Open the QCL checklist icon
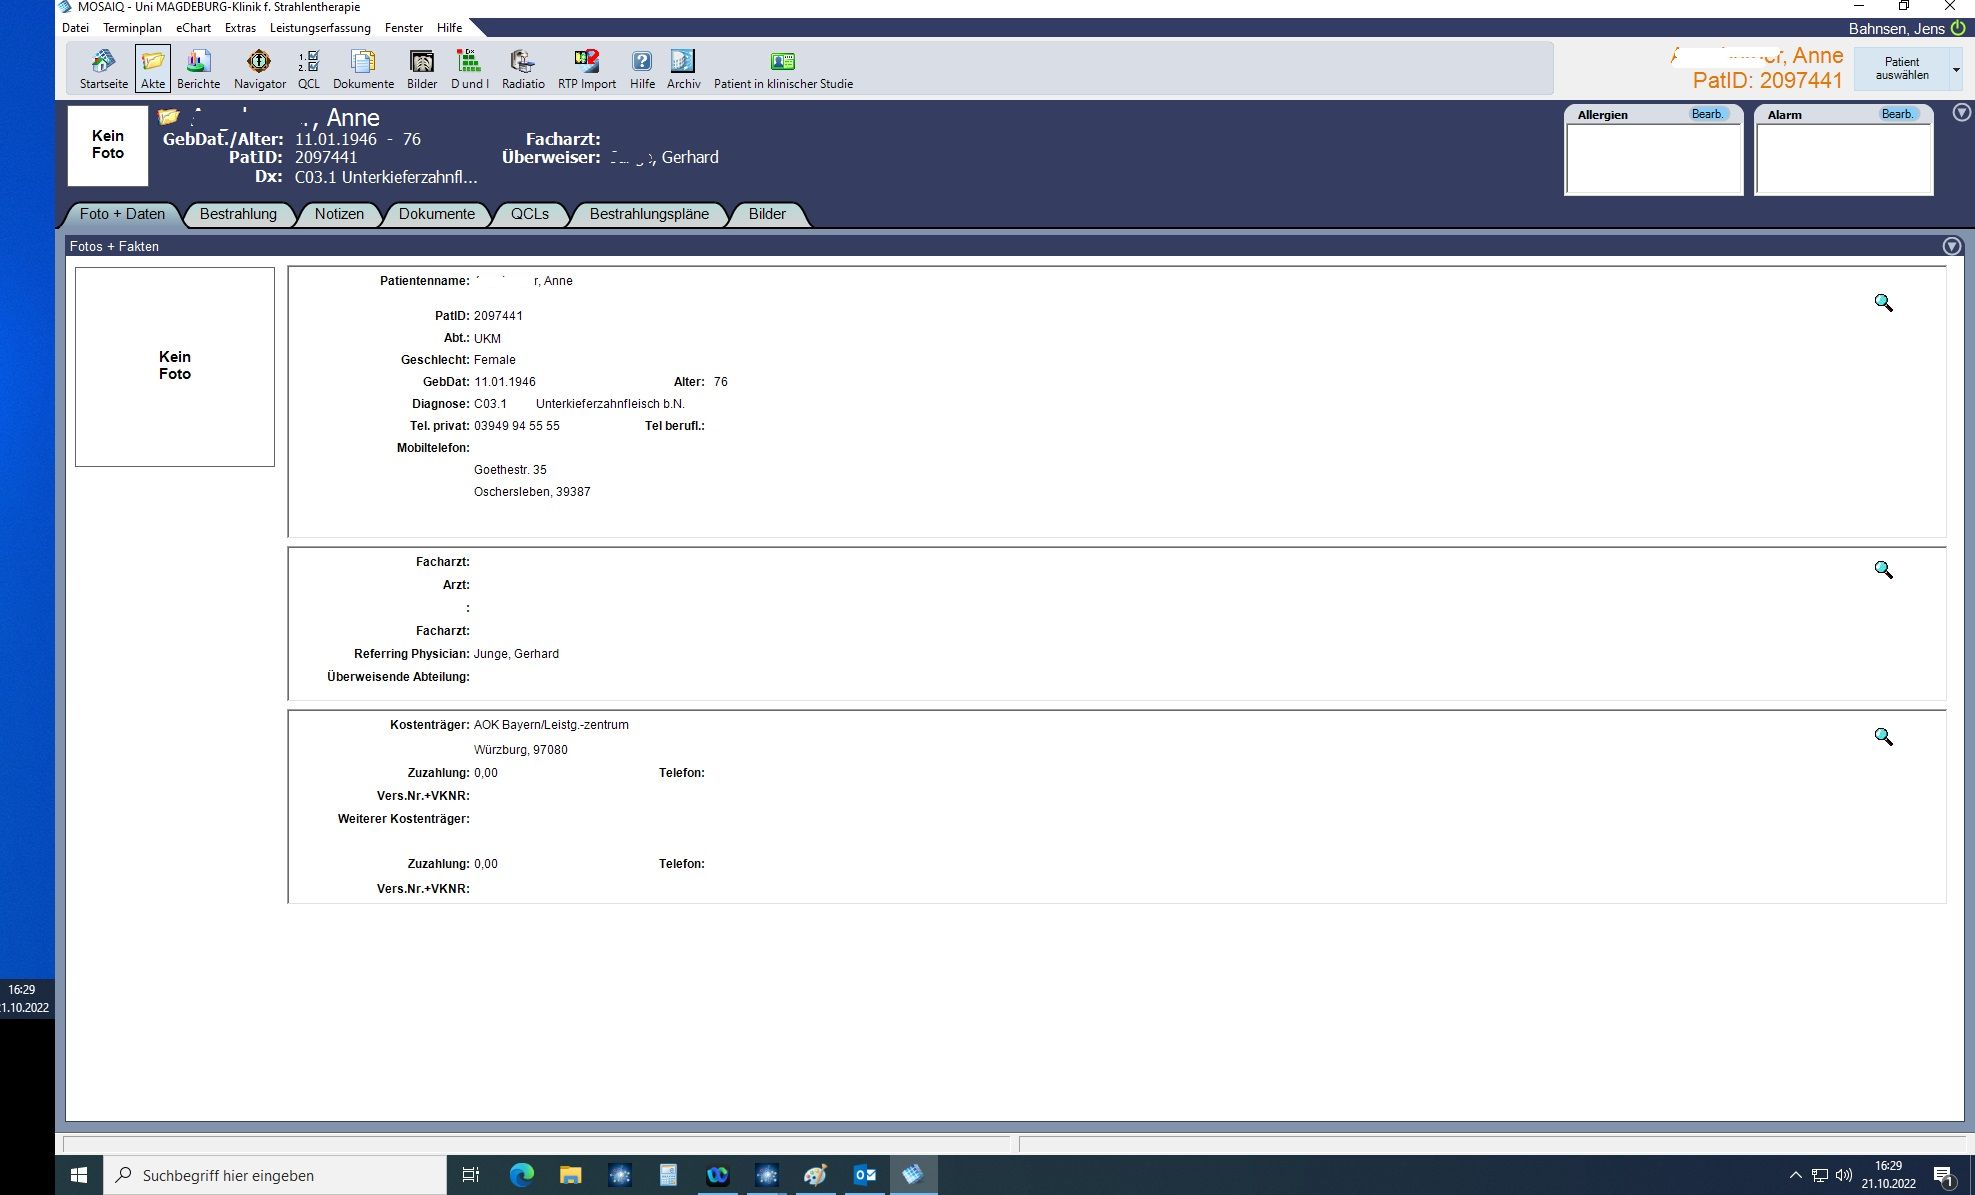 (309, 68)
